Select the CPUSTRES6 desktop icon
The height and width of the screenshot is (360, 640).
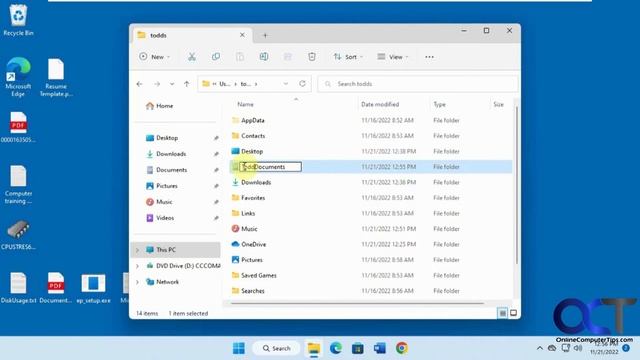point(18,235)
